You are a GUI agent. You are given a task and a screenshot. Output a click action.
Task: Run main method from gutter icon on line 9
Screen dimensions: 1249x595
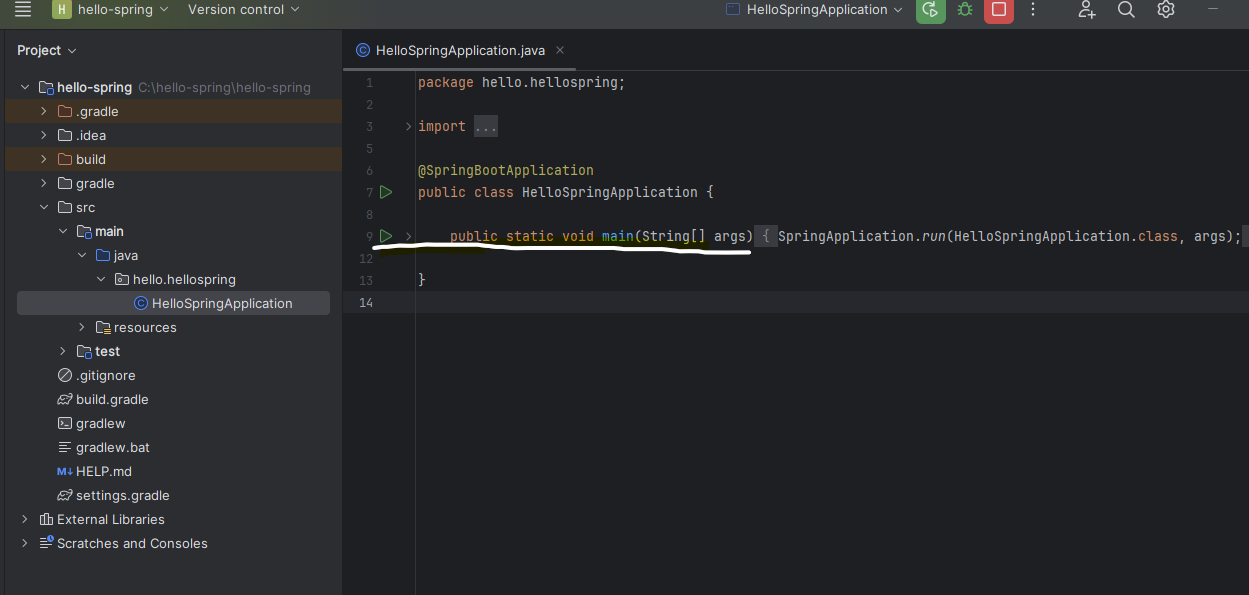386,236
